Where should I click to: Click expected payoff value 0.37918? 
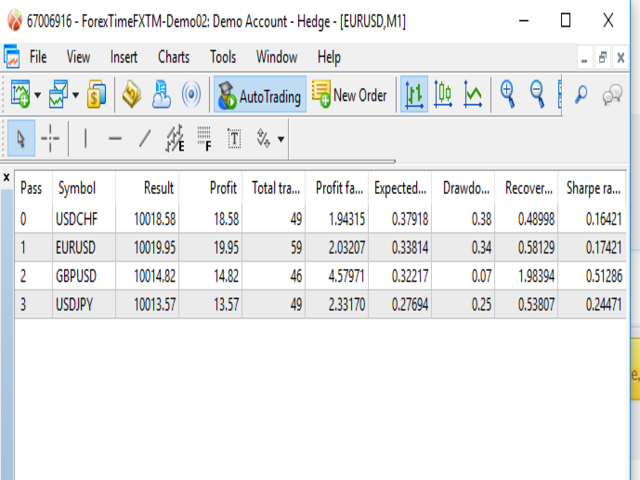click(x=410, y=219)
